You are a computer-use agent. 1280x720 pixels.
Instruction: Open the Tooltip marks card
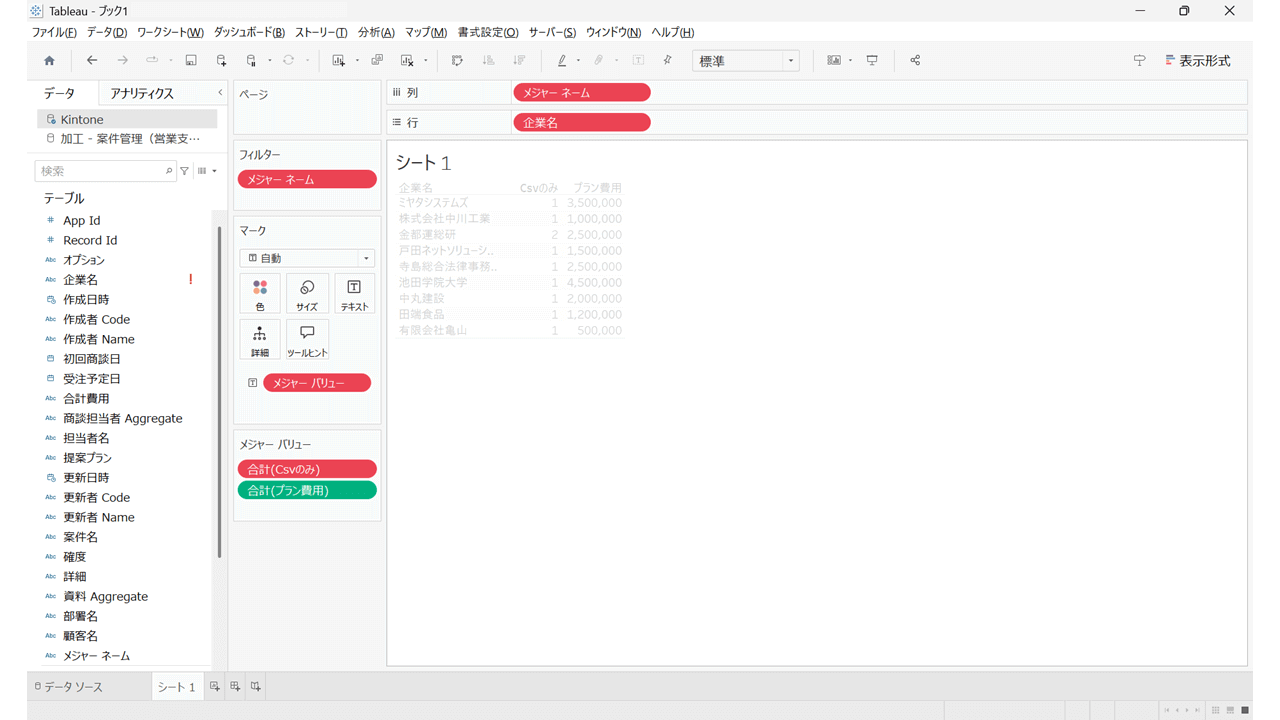[307, 339]
